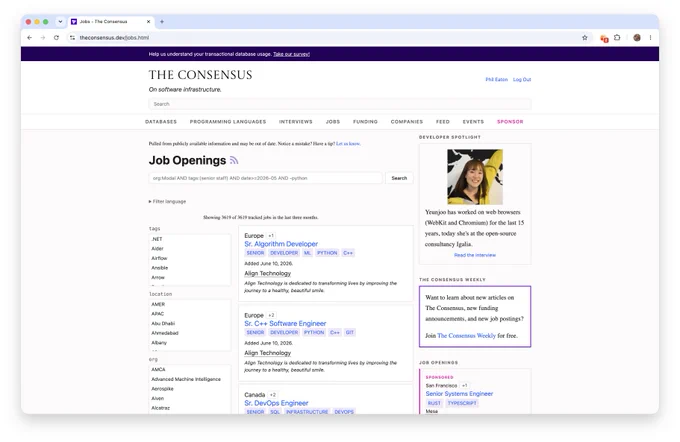Viewport: 680px width, 442px height.
Task: Click the Read the interview link
Action: [475, 255]
